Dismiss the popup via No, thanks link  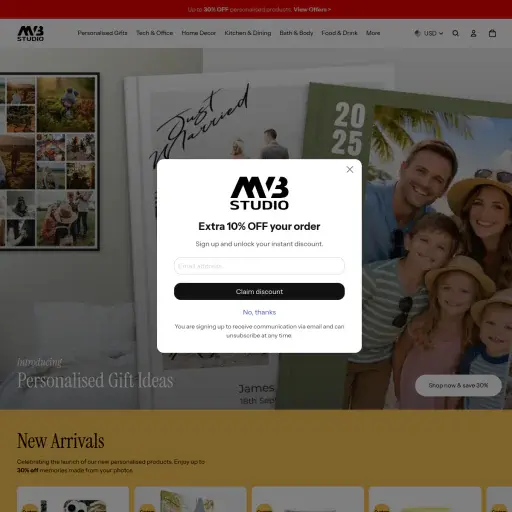tap(259, 312)
